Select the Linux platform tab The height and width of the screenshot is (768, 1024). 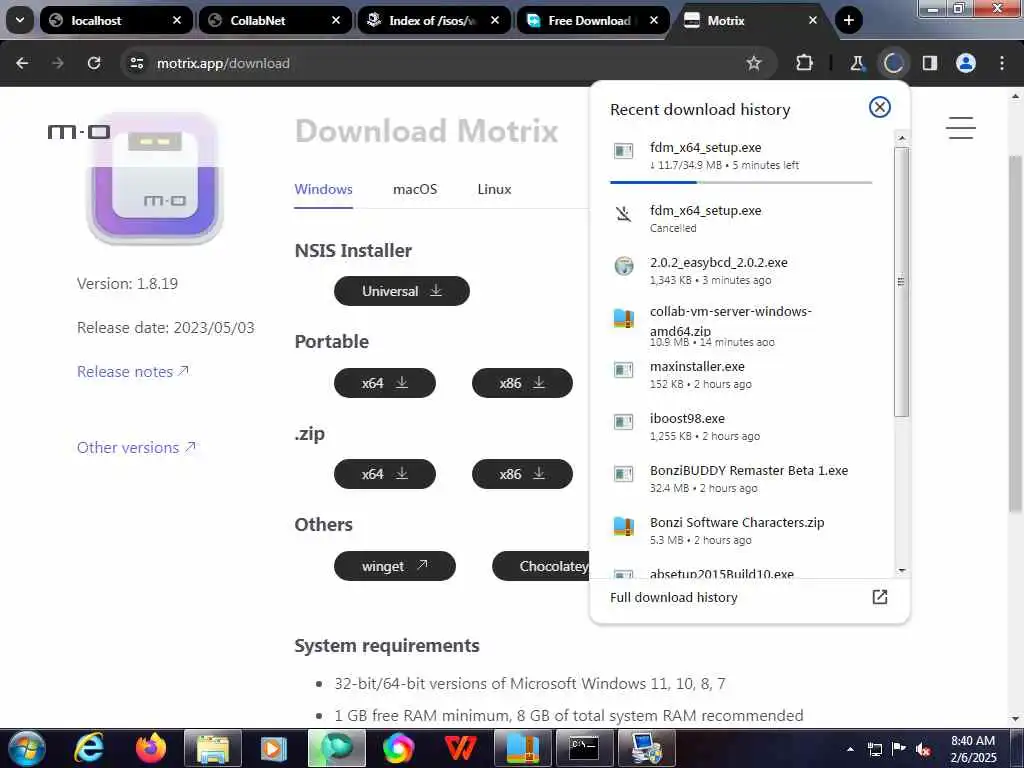tap(494, 189)
